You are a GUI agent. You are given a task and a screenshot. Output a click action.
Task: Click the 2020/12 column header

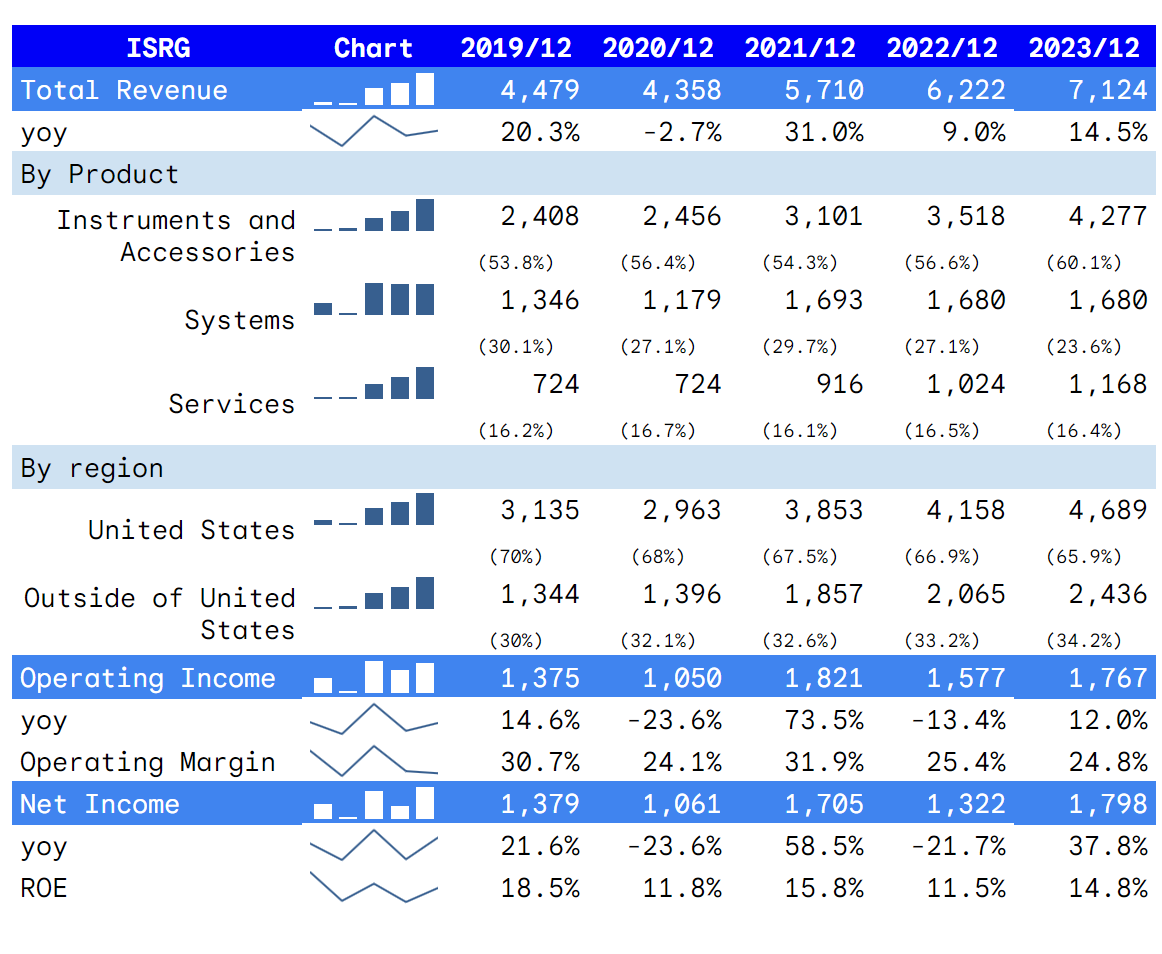coord(658,47)
